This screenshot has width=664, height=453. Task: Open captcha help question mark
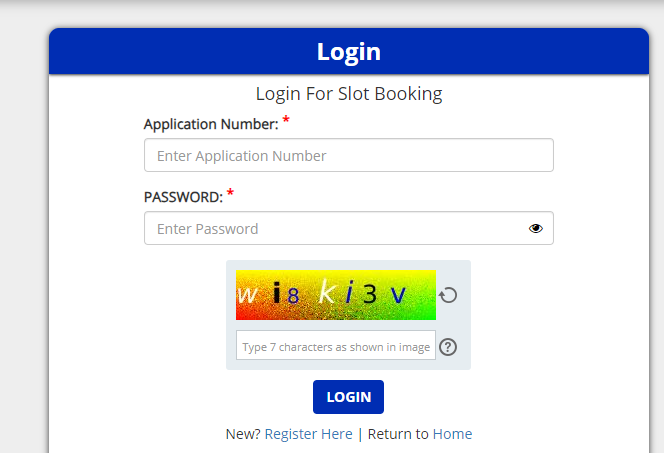pyautogui.click(x=448, y=347)
